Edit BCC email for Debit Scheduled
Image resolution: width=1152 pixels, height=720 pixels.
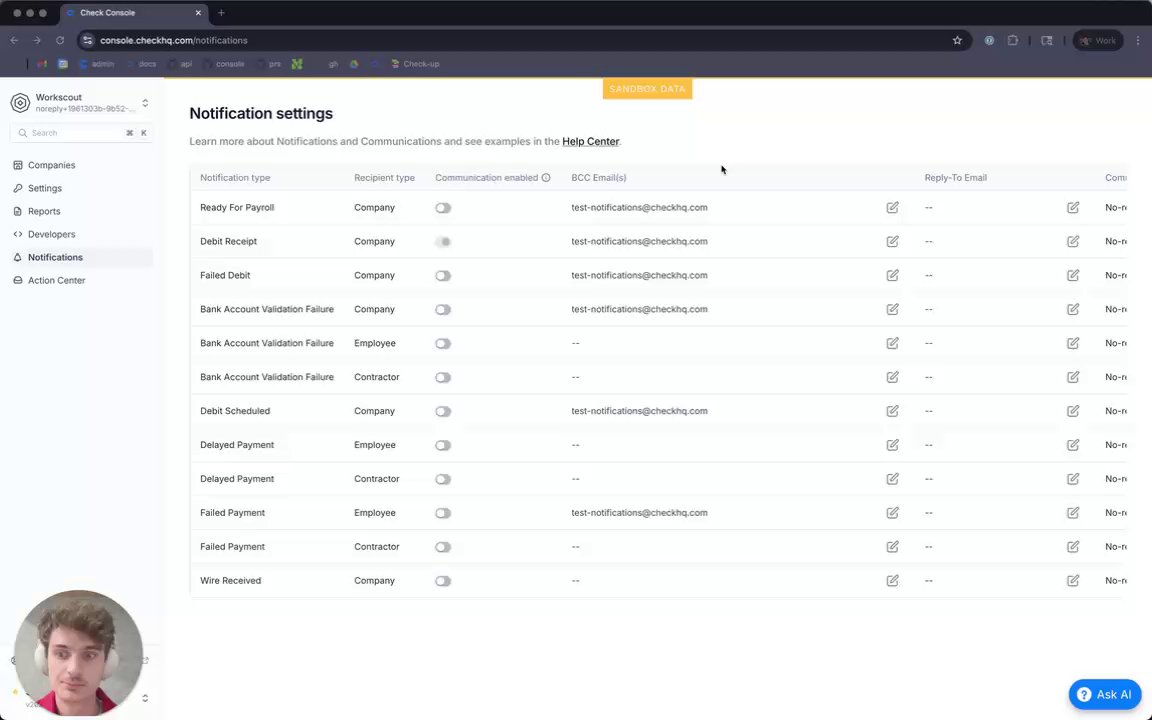[892, 411]
